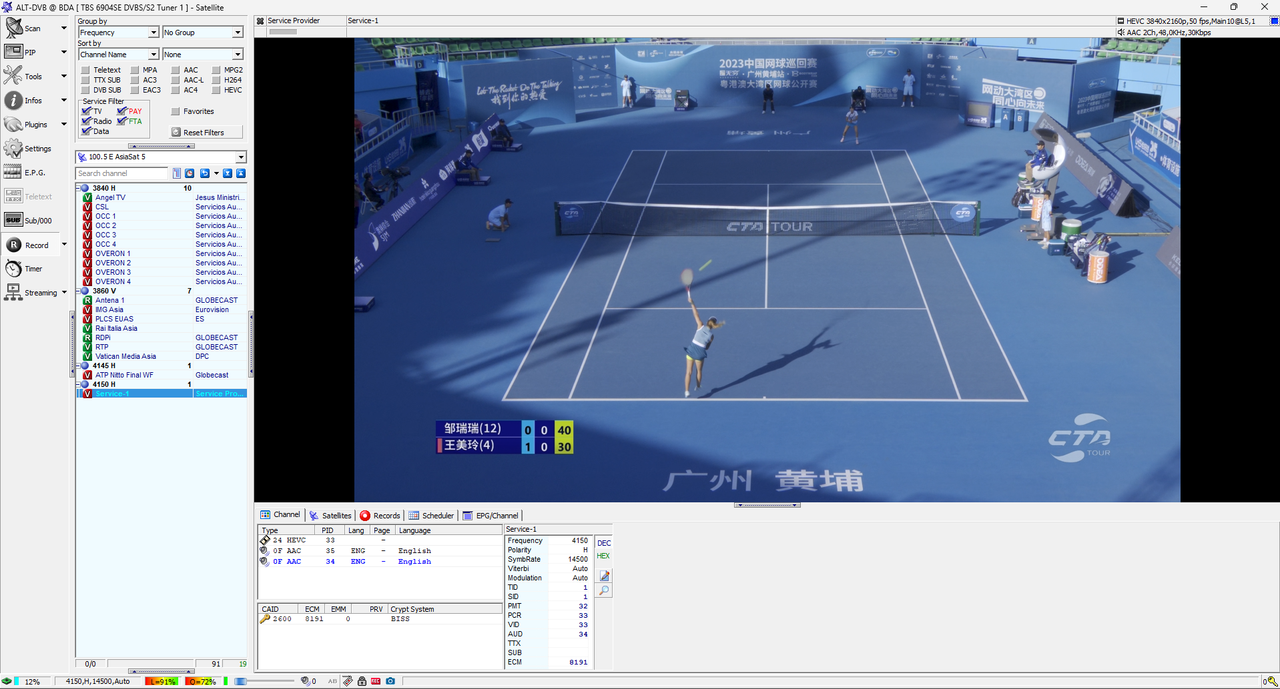Switch to the Scheduler tab
This screenshot has width=1280, height=689.
pos(431,516)
